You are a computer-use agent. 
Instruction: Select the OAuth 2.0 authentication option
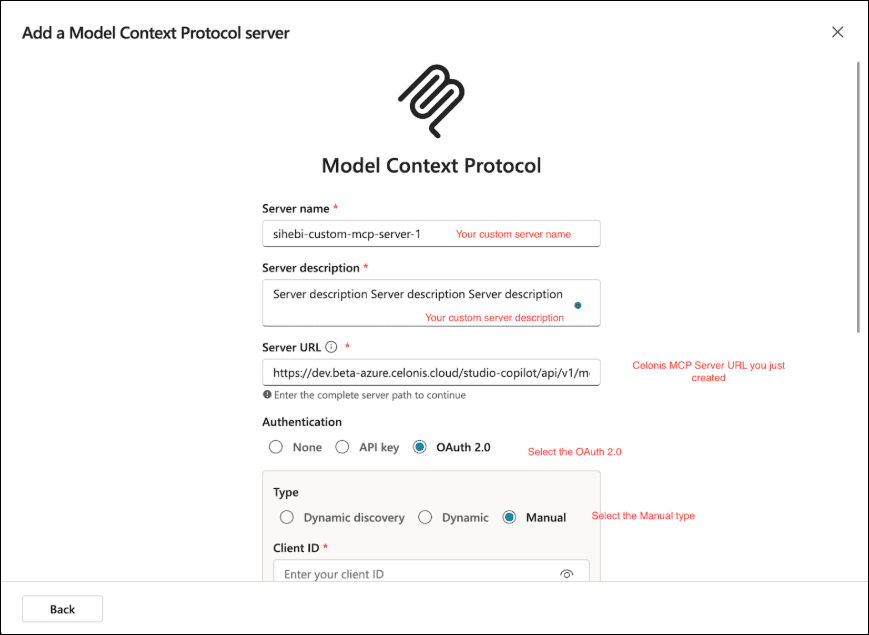click(x=418, y=446)
